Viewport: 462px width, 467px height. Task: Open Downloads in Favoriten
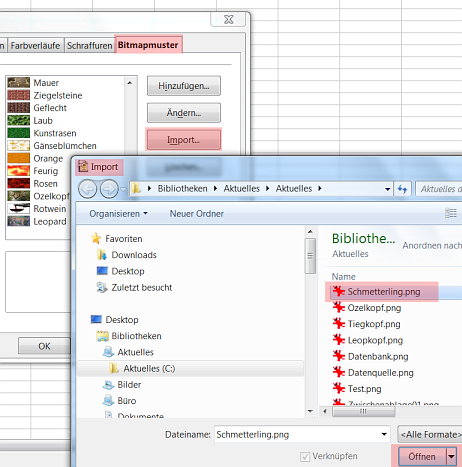coord(134,255)
